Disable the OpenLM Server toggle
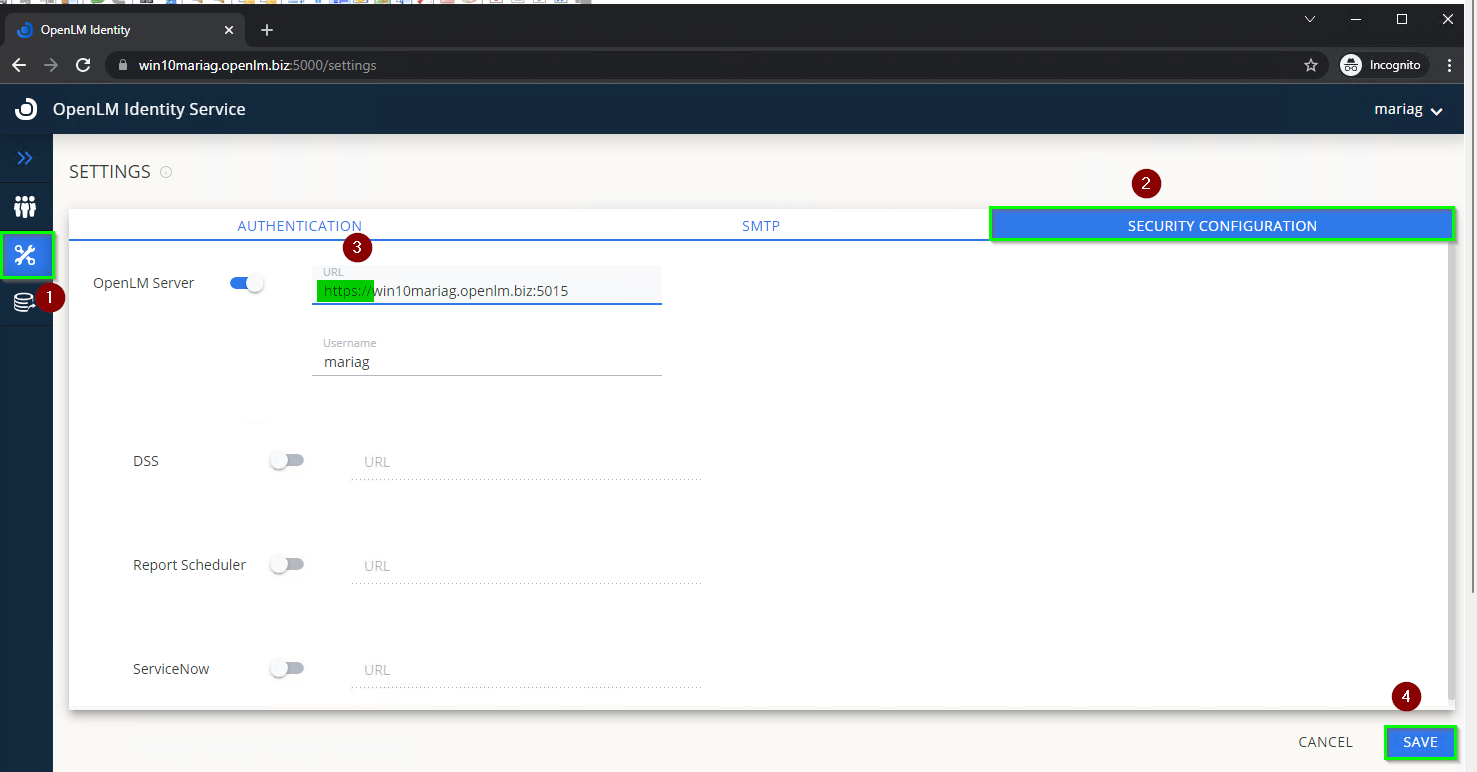 pos(247,283)
